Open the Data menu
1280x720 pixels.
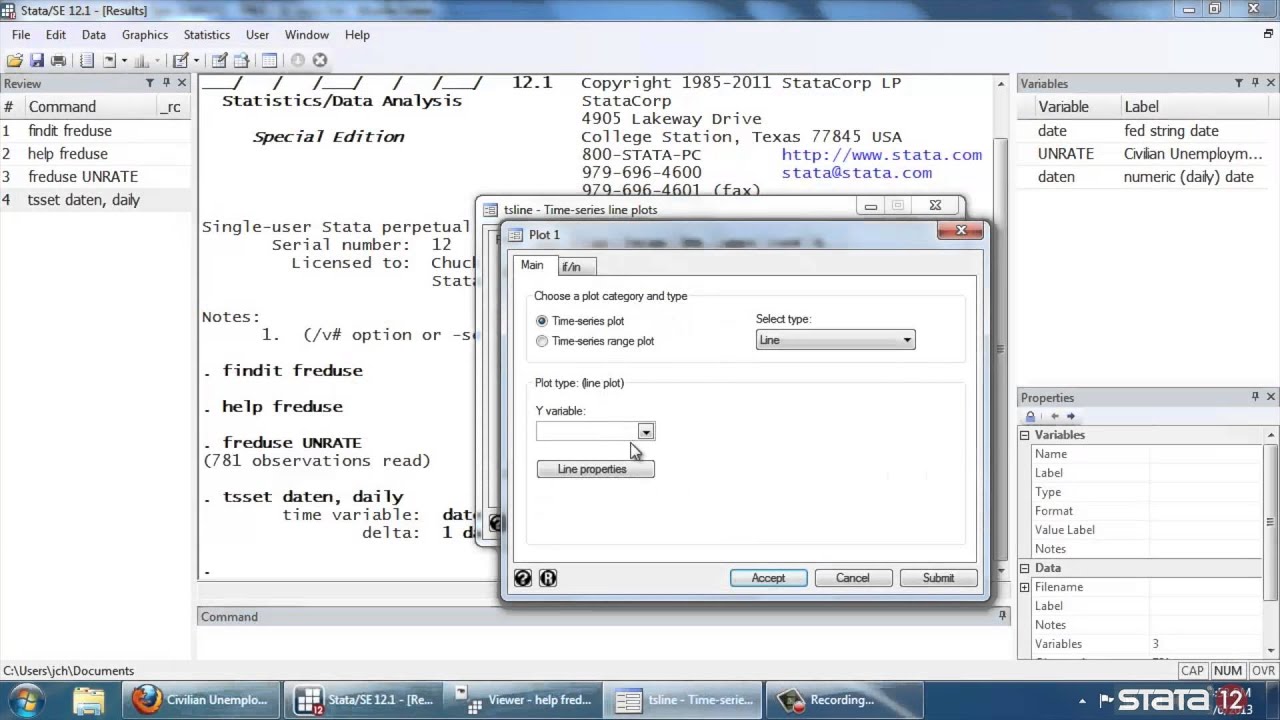click(94, 34)
